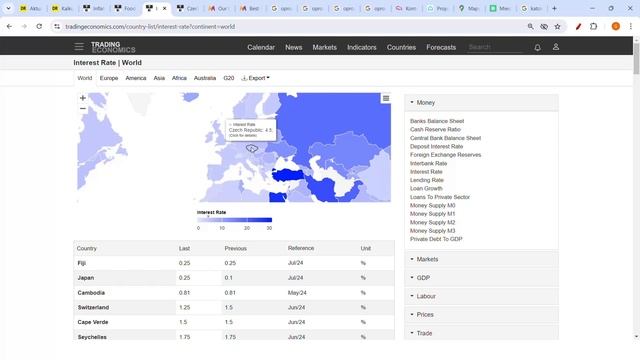Screen dimensions: 640x360
Task: Open News in the top navigation
Action: pos(293,47)
